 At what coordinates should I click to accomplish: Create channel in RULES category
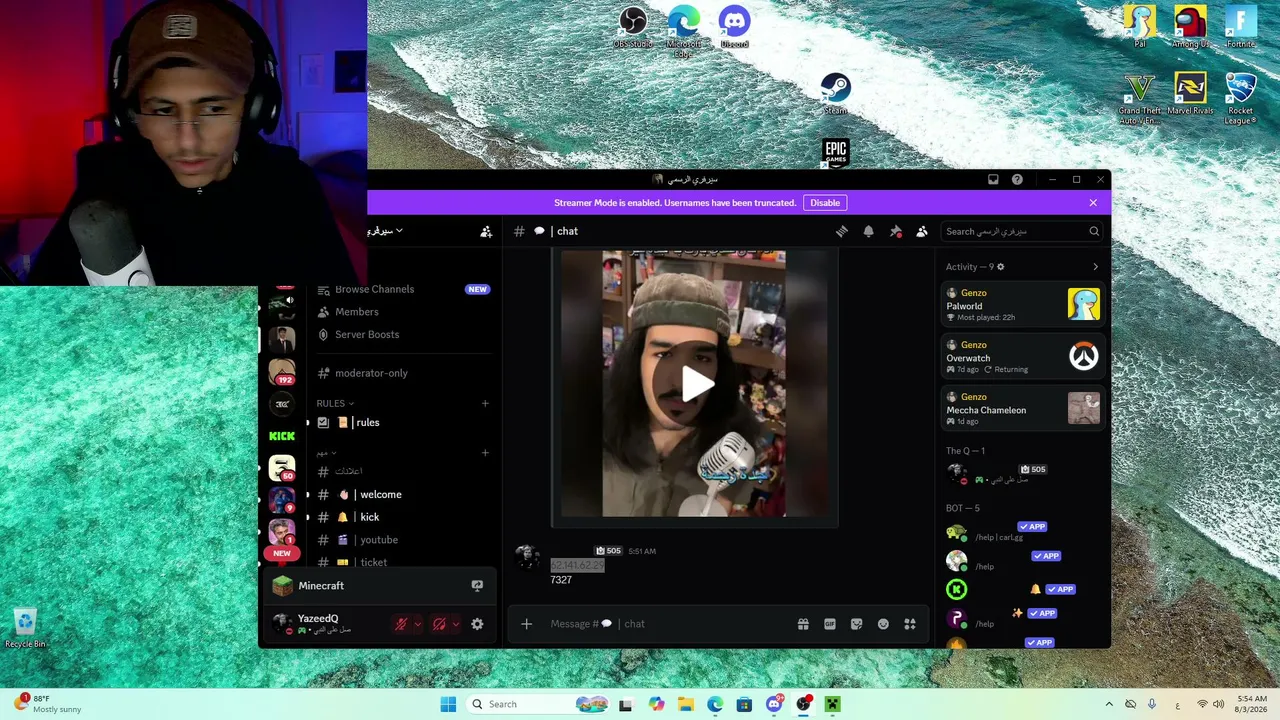coord(485,404)
